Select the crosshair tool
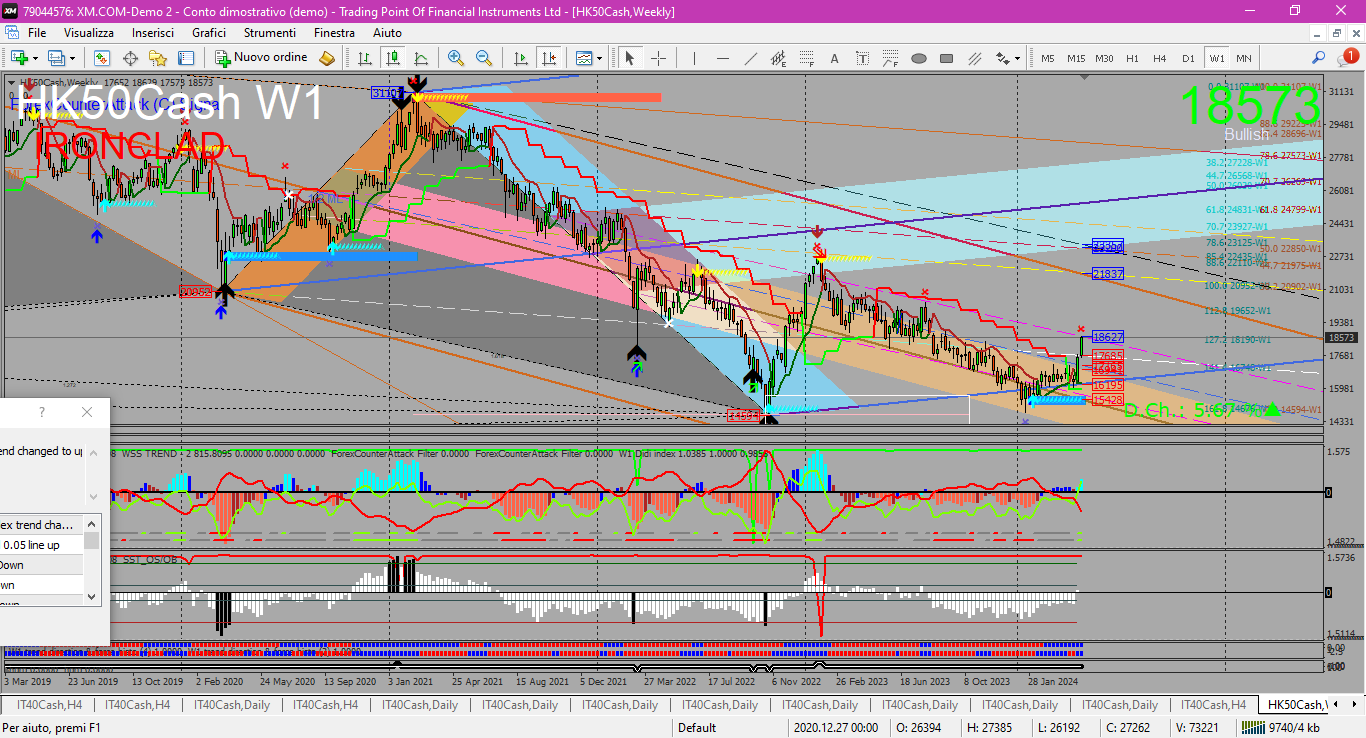The width and height of the screenshot is (1366, 738). [658, 58]
